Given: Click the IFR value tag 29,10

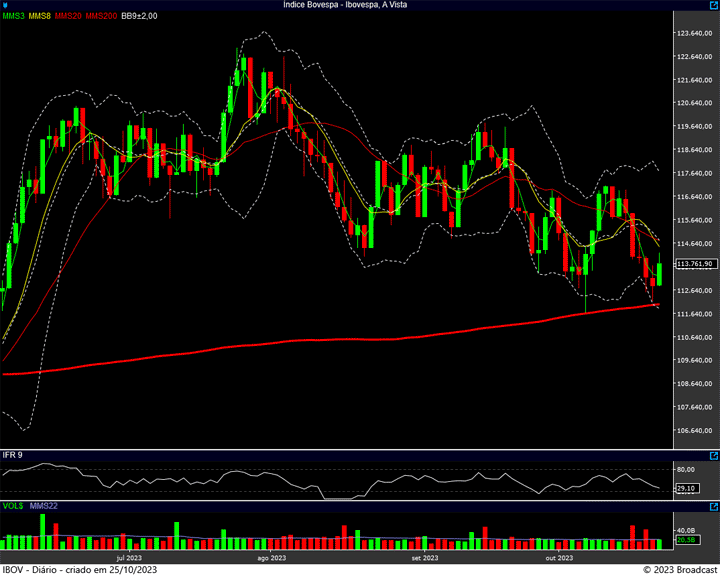Looking at the screenshot, I should coord(686,488).
